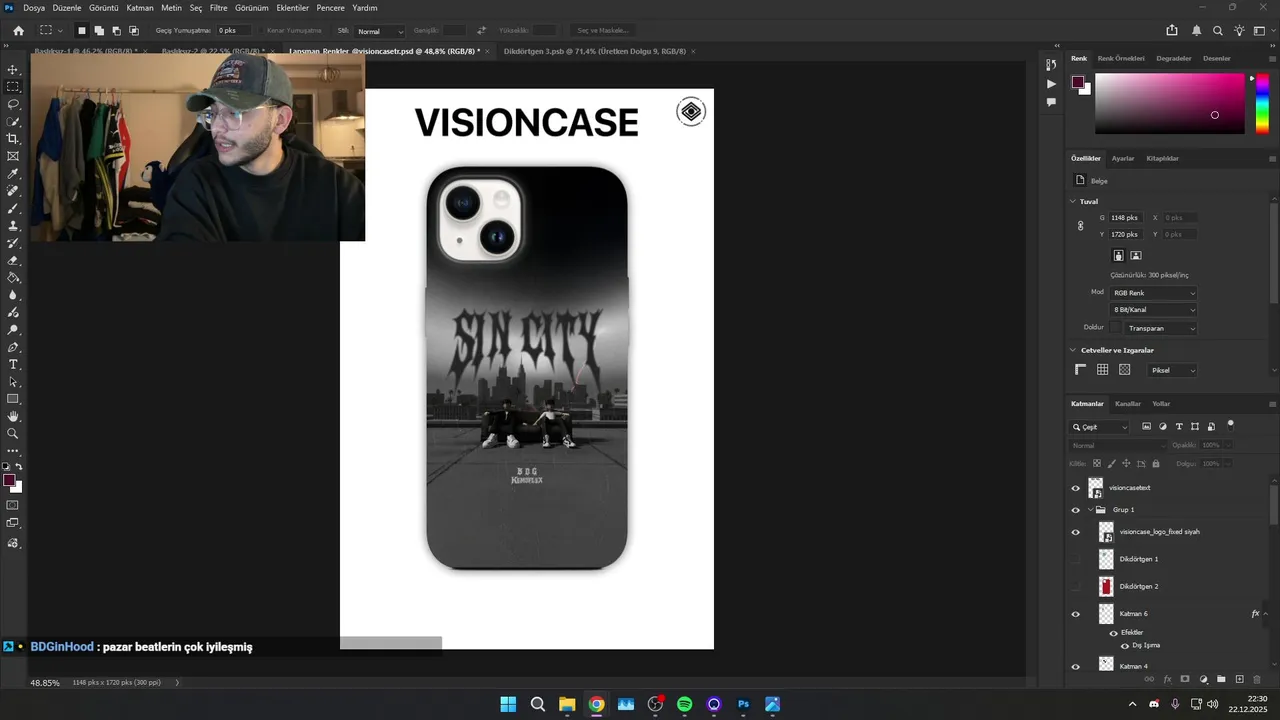Switch to the Ayarlar tab

point(1123,158)
